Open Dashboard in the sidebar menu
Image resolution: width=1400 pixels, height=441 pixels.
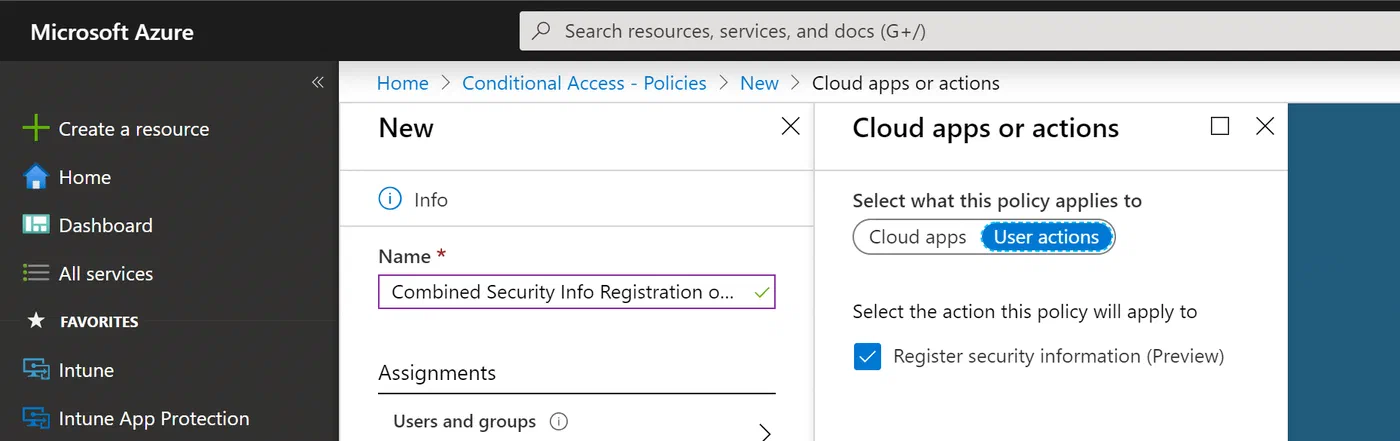[x=106, y=225]
